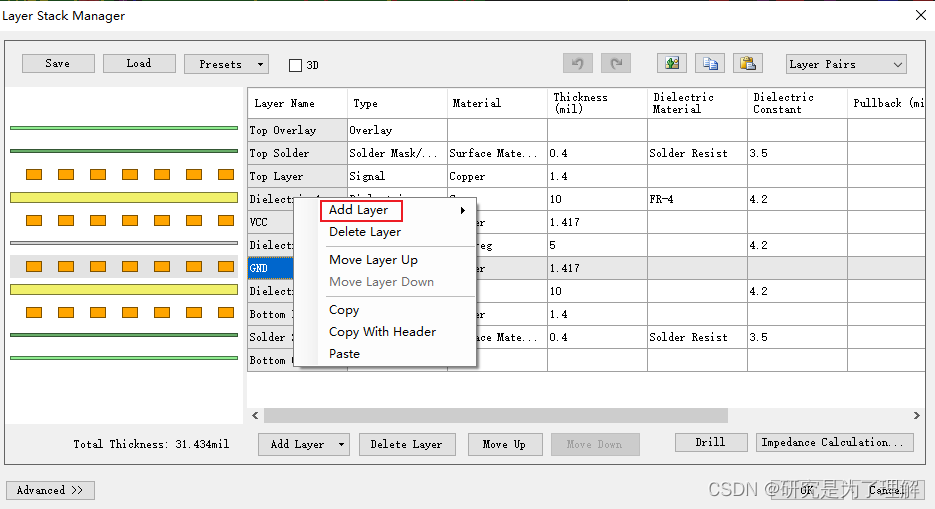Close the Layer Stack Manager window

(x=921, y=15)
